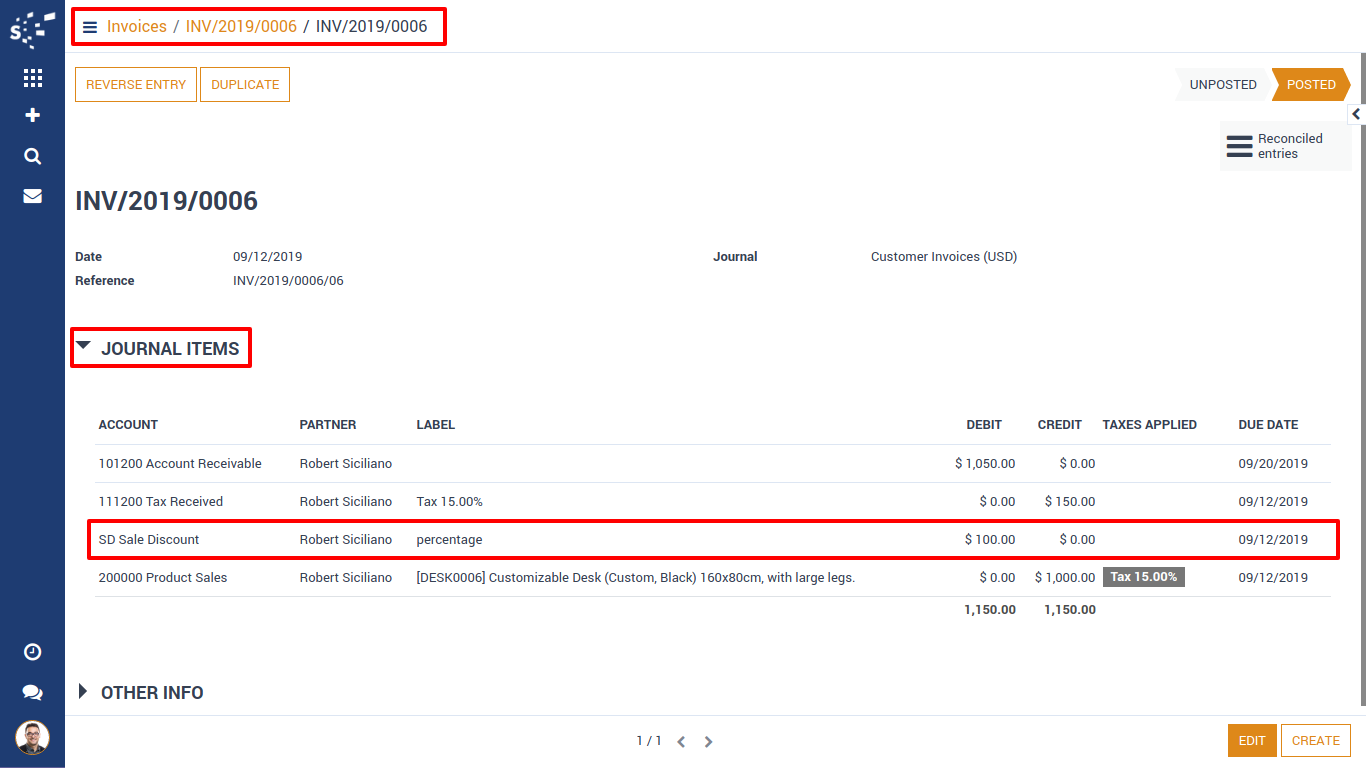Go to Invoices in the breadcrumb

click(137, 27)
